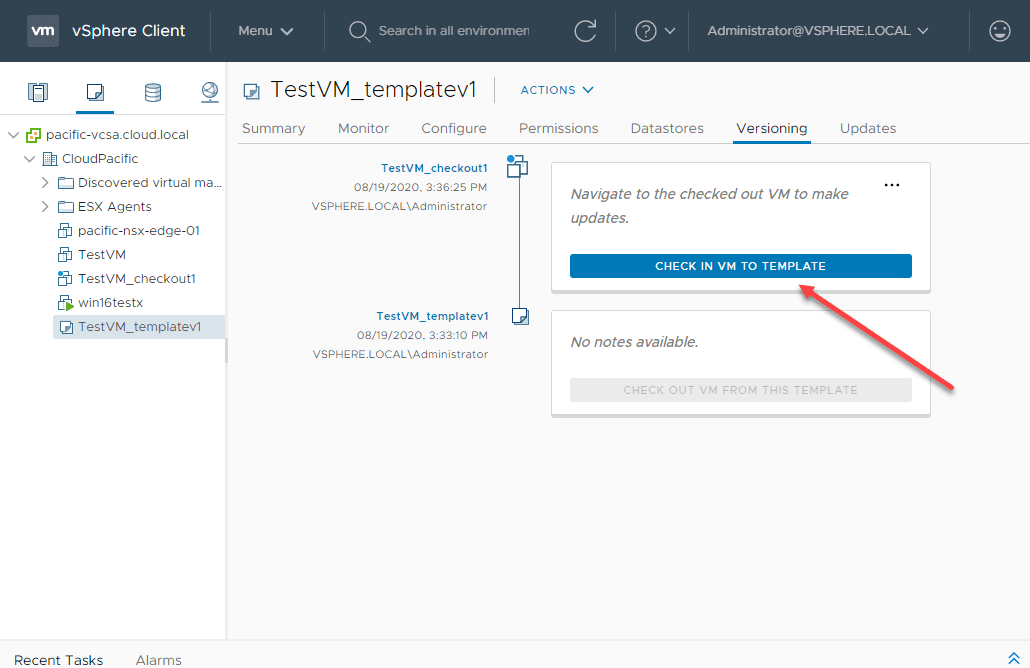Open the dropdown arrow next to help
The width and height of the screenshot is (1030, 668).
coord(670,31)
